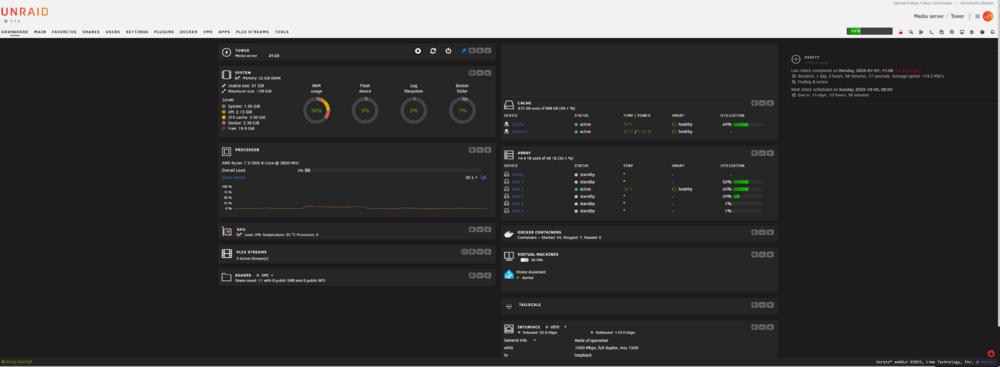This screenshot has height=367, width=1000.
Task: Click the Plex Streams film icon
Action: coord(226,253)
